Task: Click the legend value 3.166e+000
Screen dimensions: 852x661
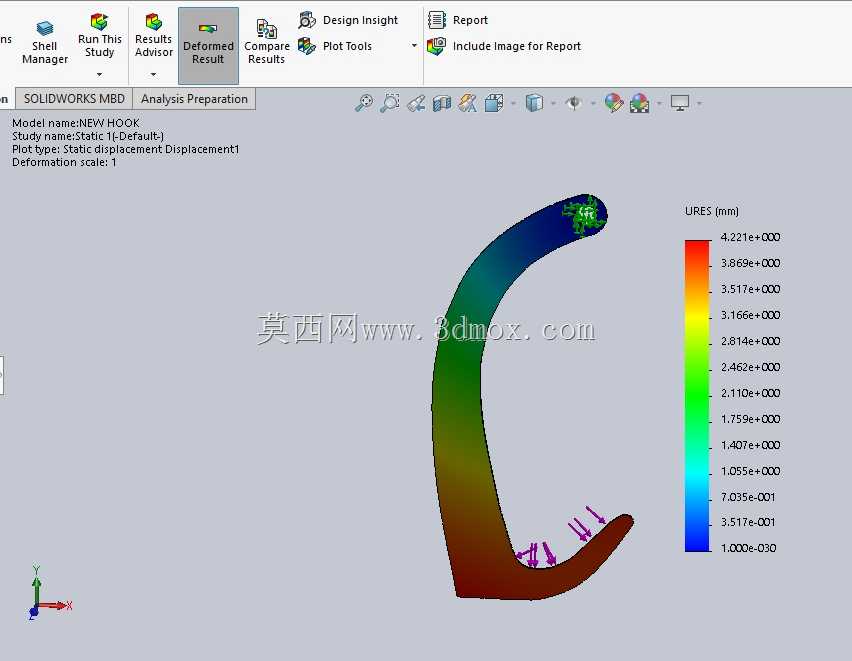Action: tap(750, 315)
